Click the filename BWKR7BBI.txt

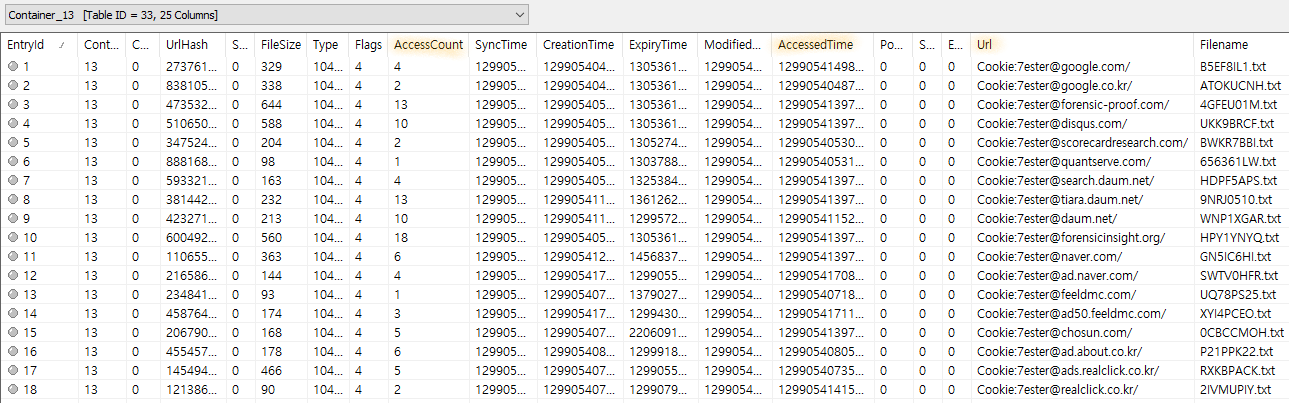pos(1238,142)
